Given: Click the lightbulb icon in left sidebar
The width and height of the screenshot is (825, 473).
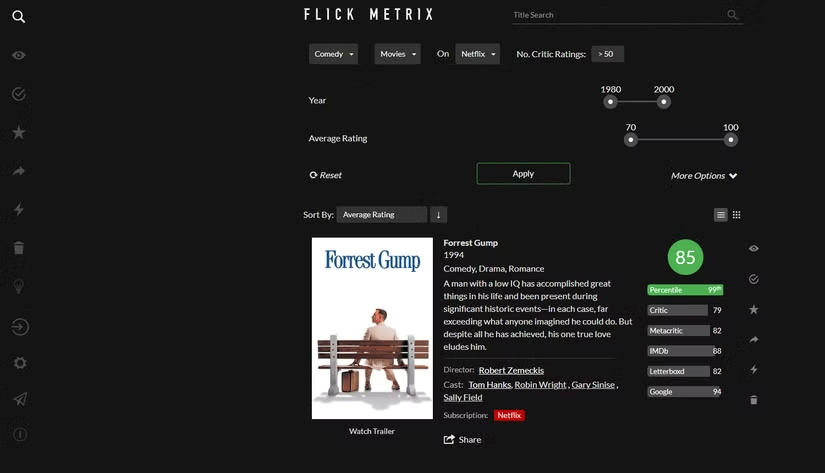Looking at the screenshot, I should point(19,286).
